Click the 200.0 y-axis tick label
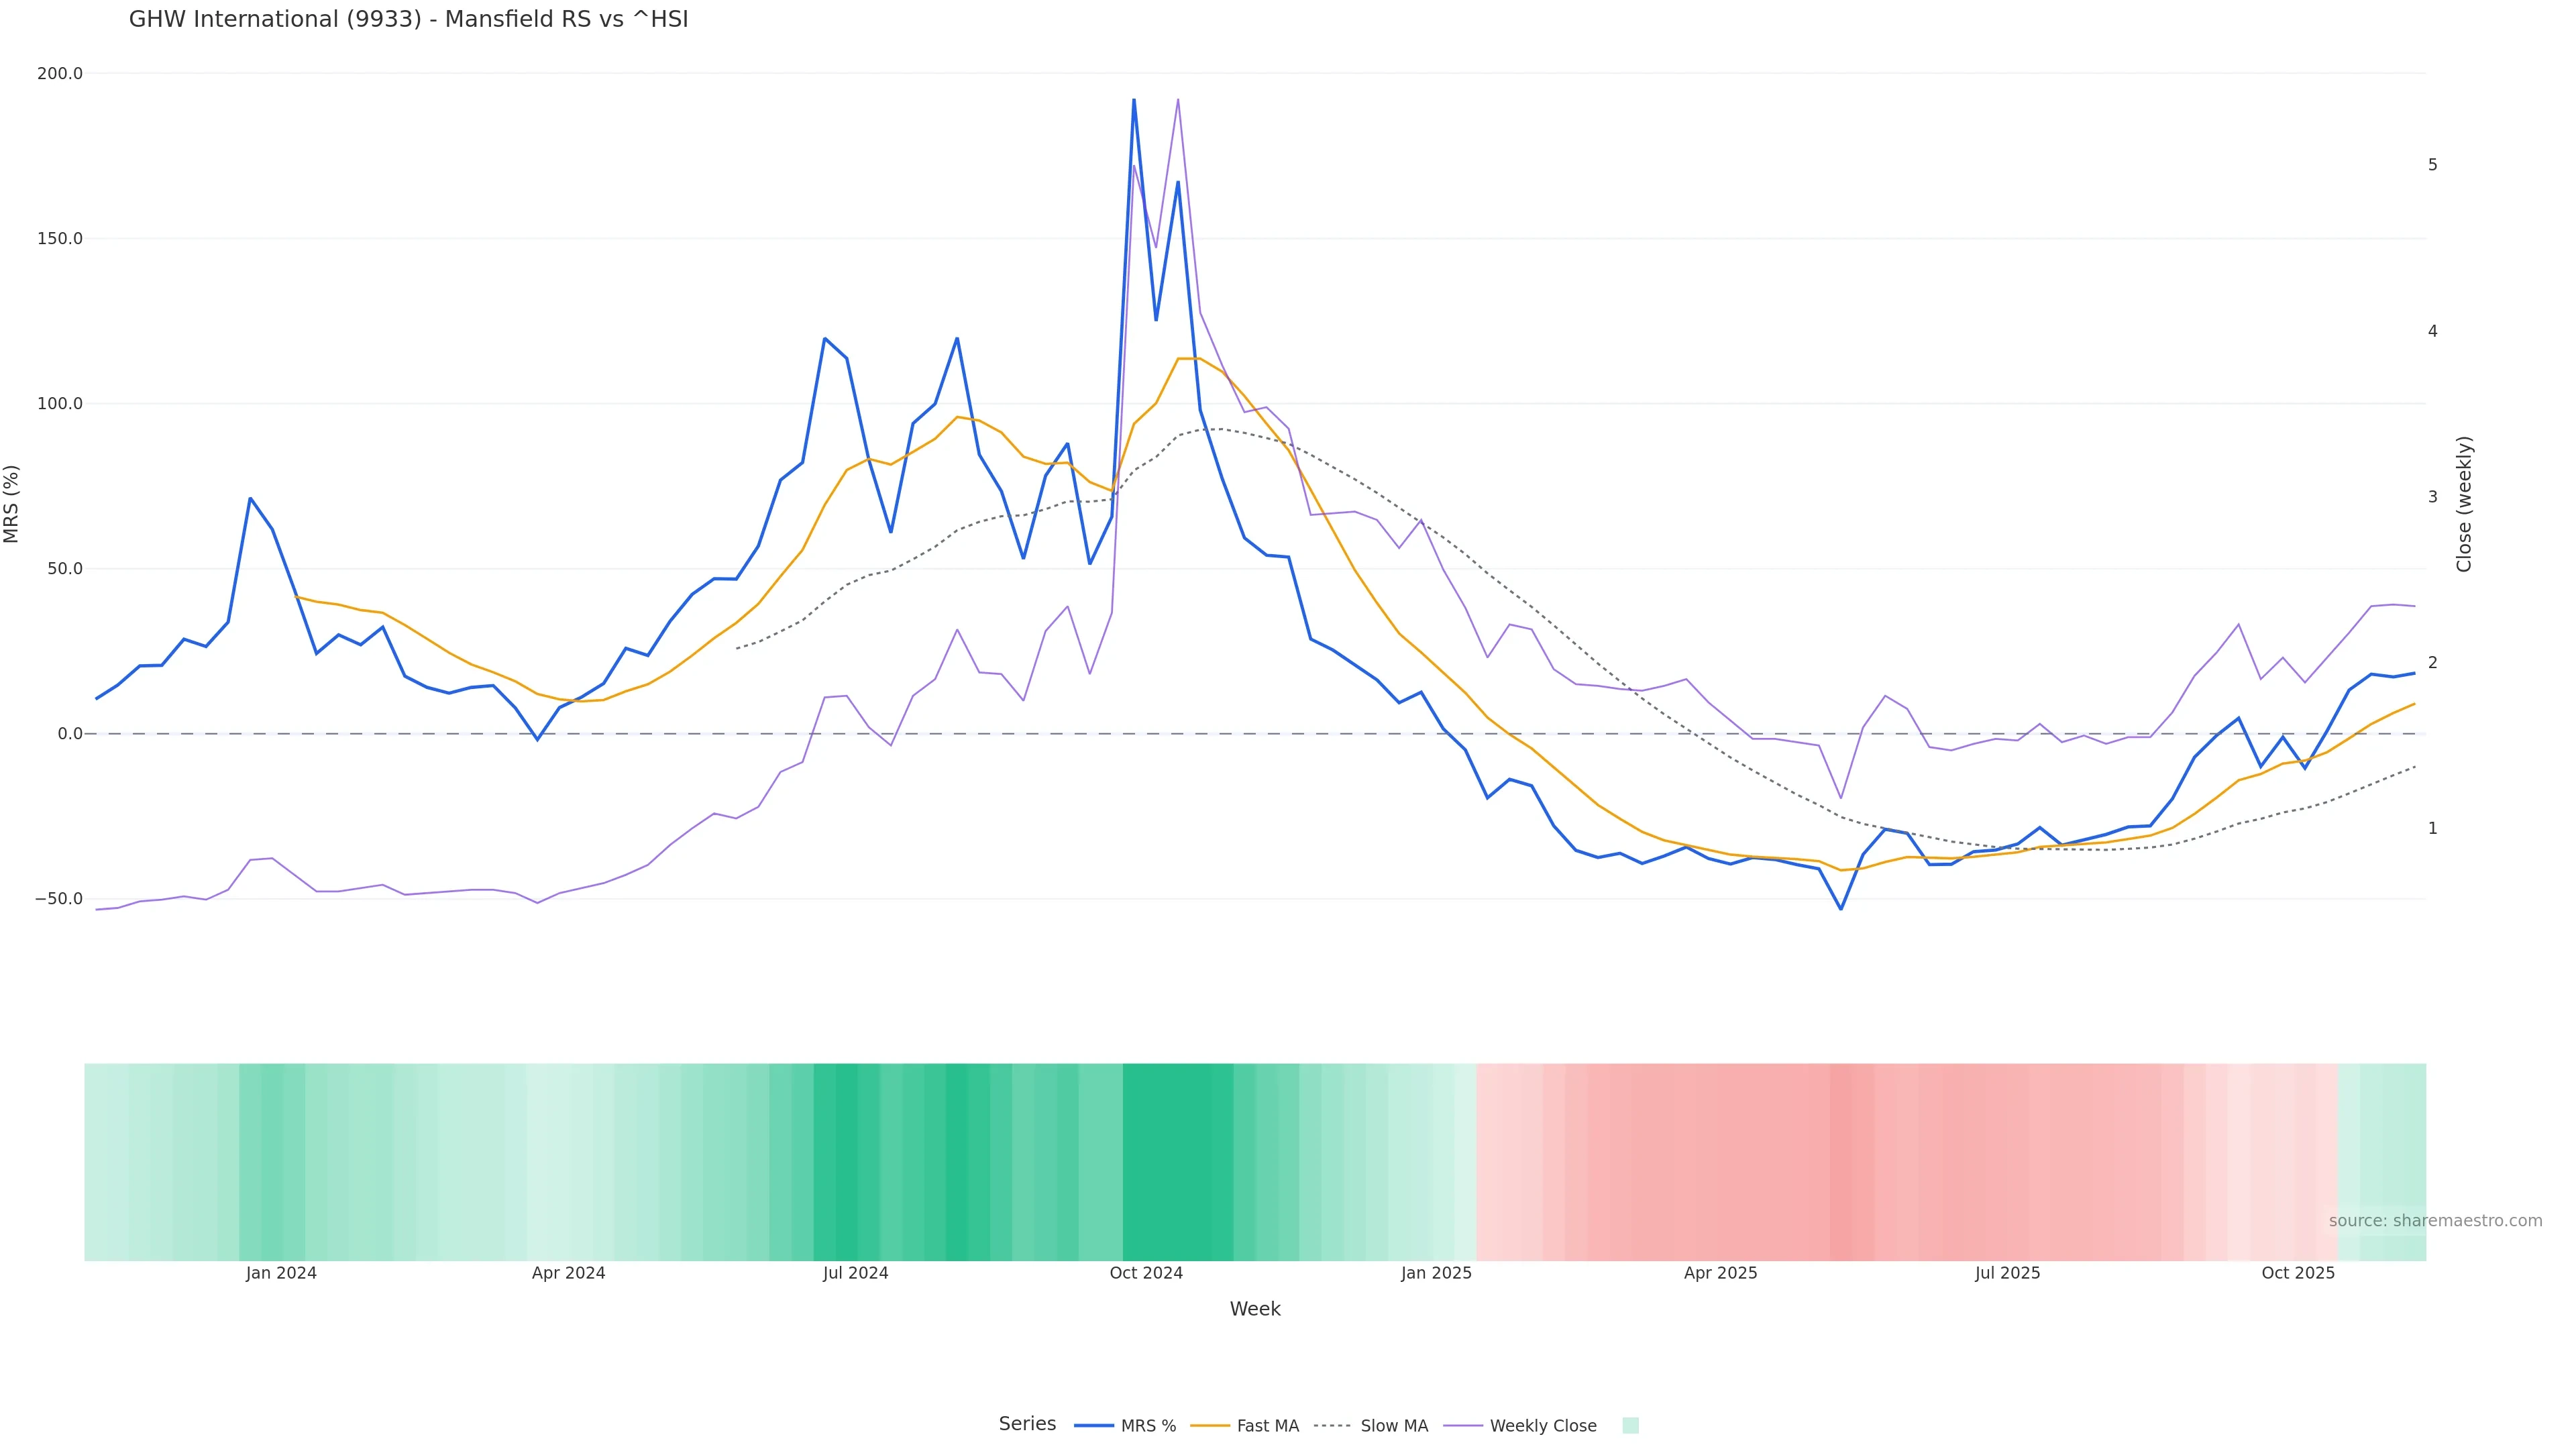Screen dimensions: 2576x1449 60,74
